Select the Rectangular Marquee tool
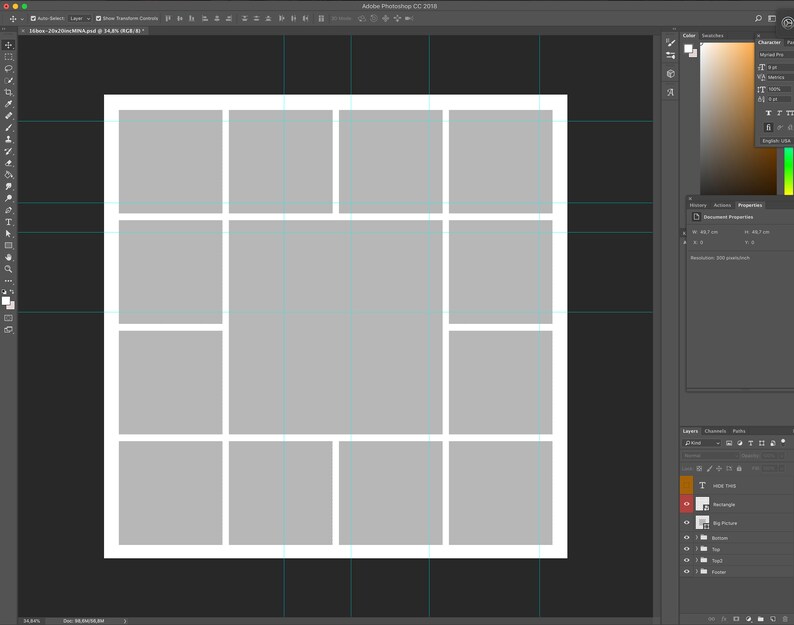The image size is (794, 625). pos(9,57)
